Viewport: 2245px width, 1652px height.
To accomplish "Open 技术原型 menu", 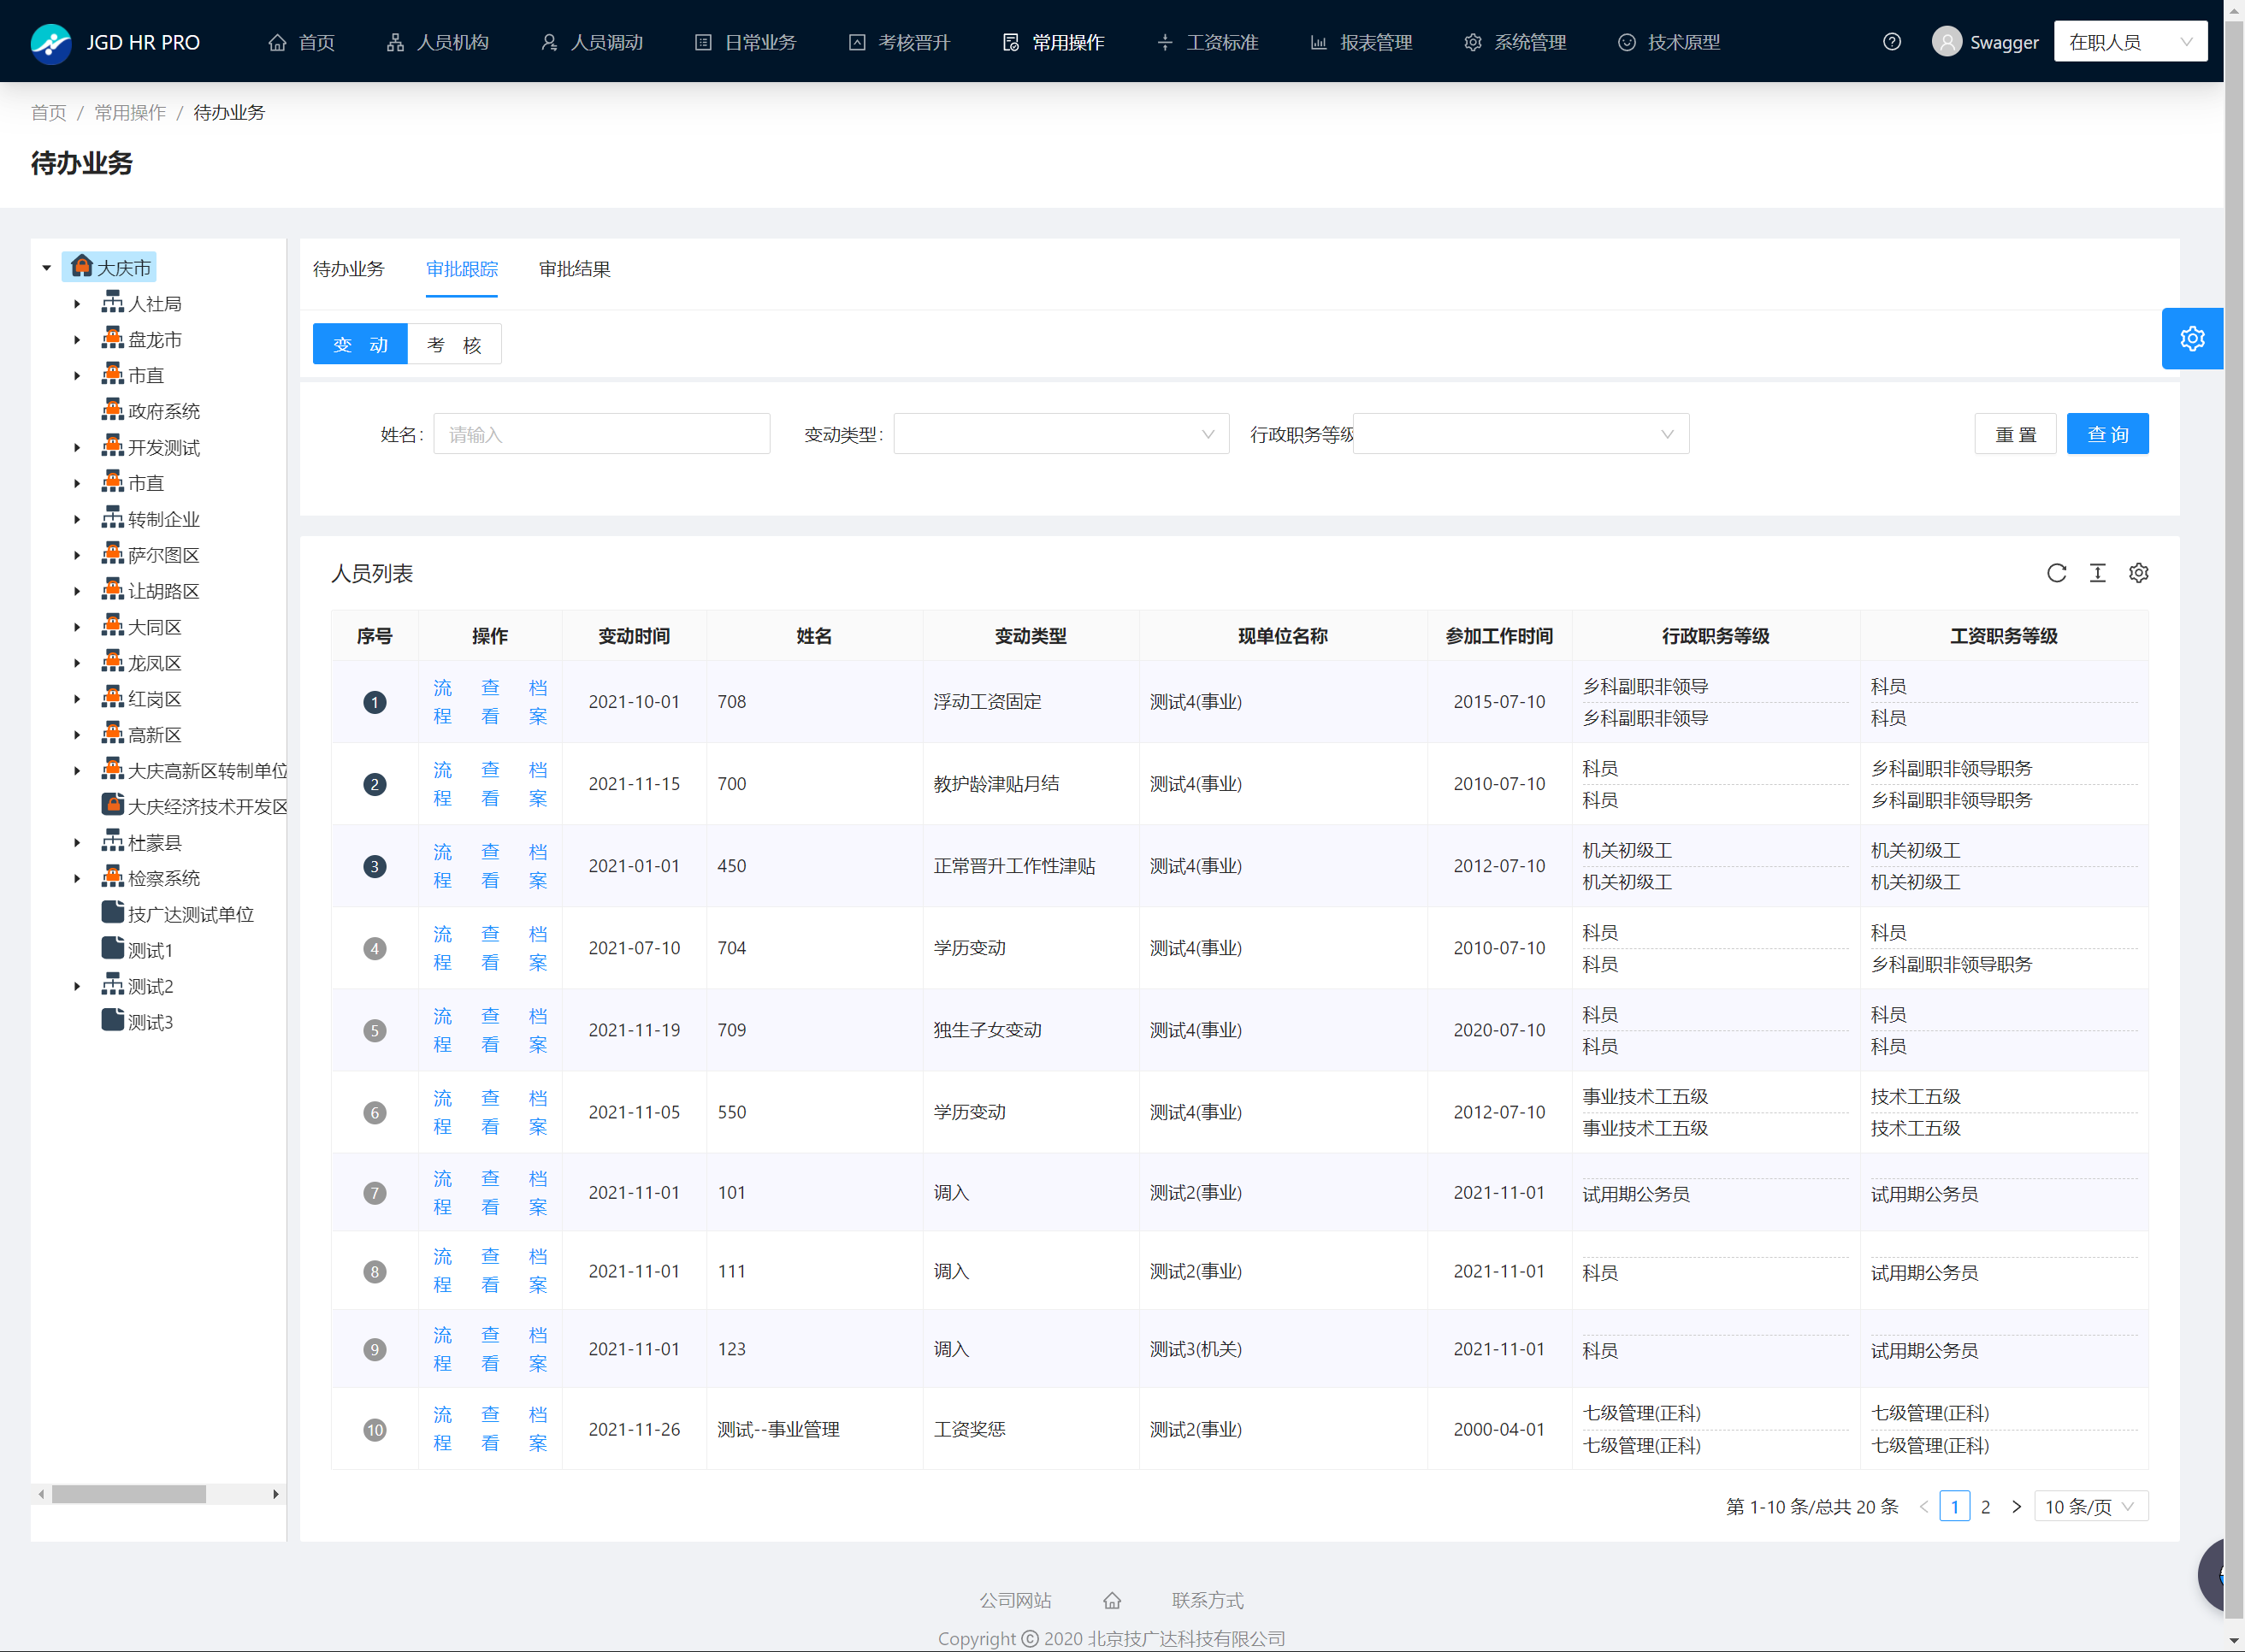I will click(x=1670, y=42).
